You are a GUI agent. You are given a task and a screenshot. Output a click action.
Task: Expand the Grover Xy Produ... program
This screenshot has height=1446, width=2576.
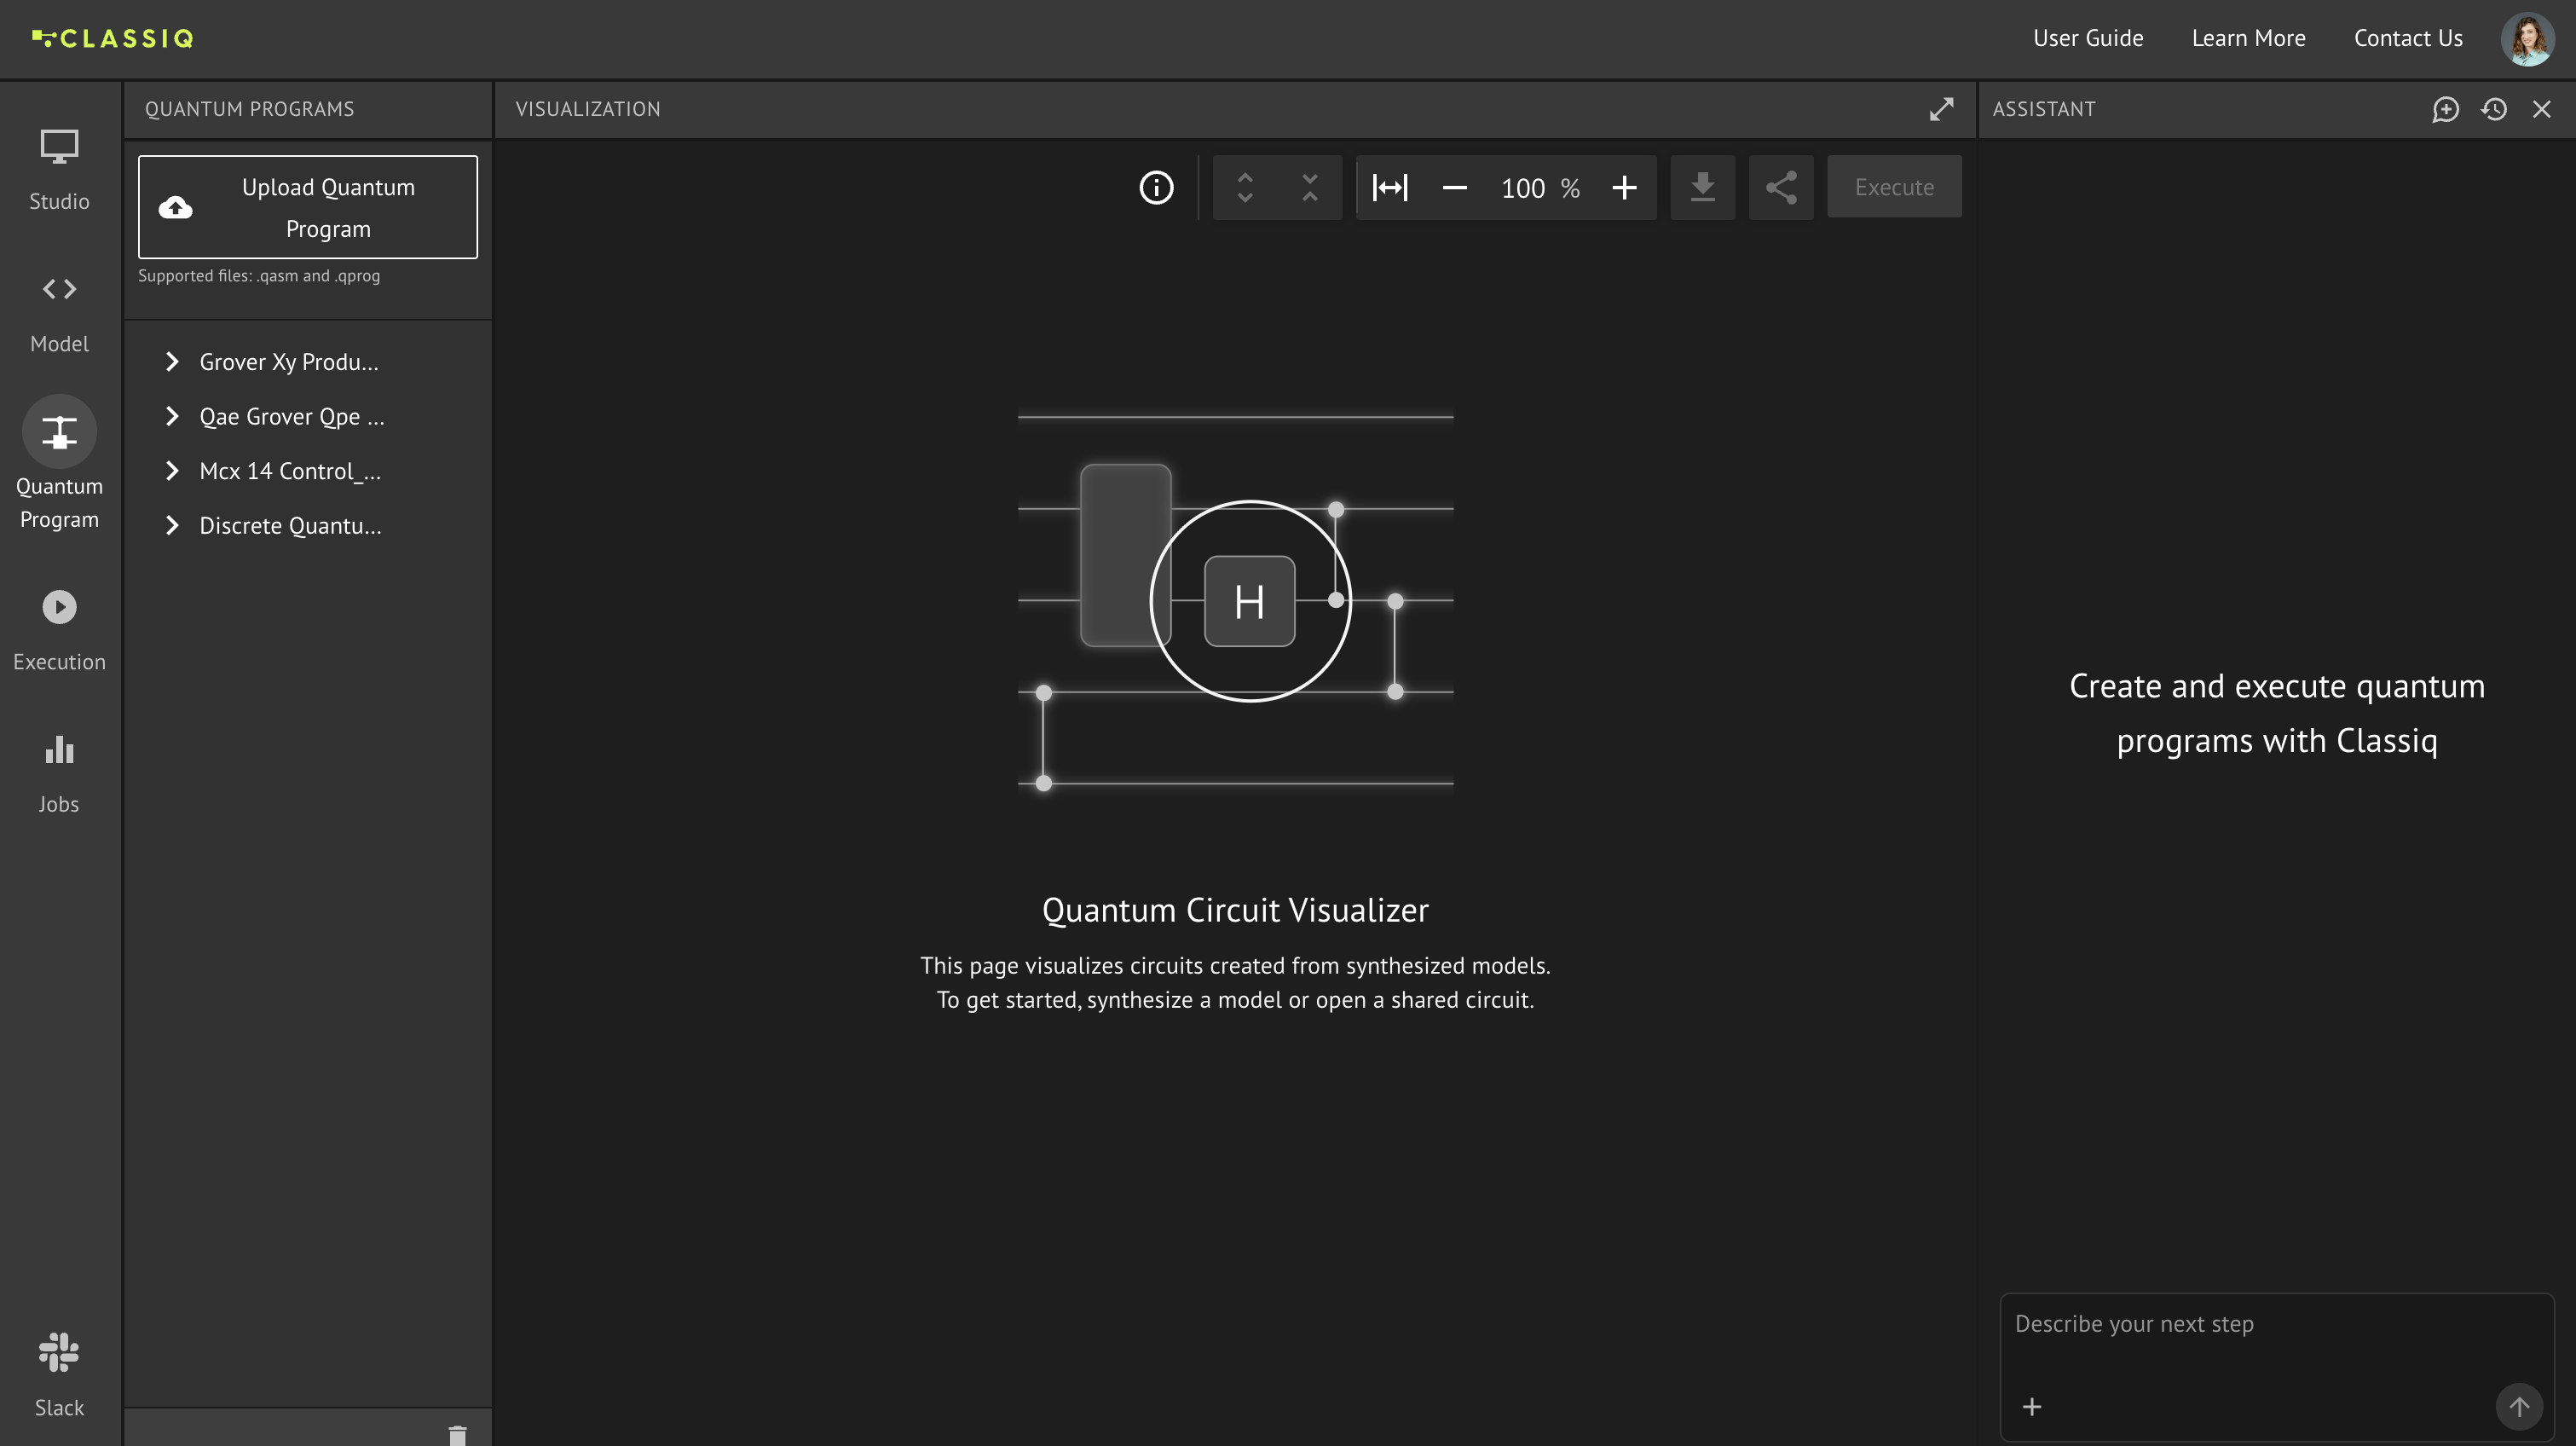click(x=172, y=362)
